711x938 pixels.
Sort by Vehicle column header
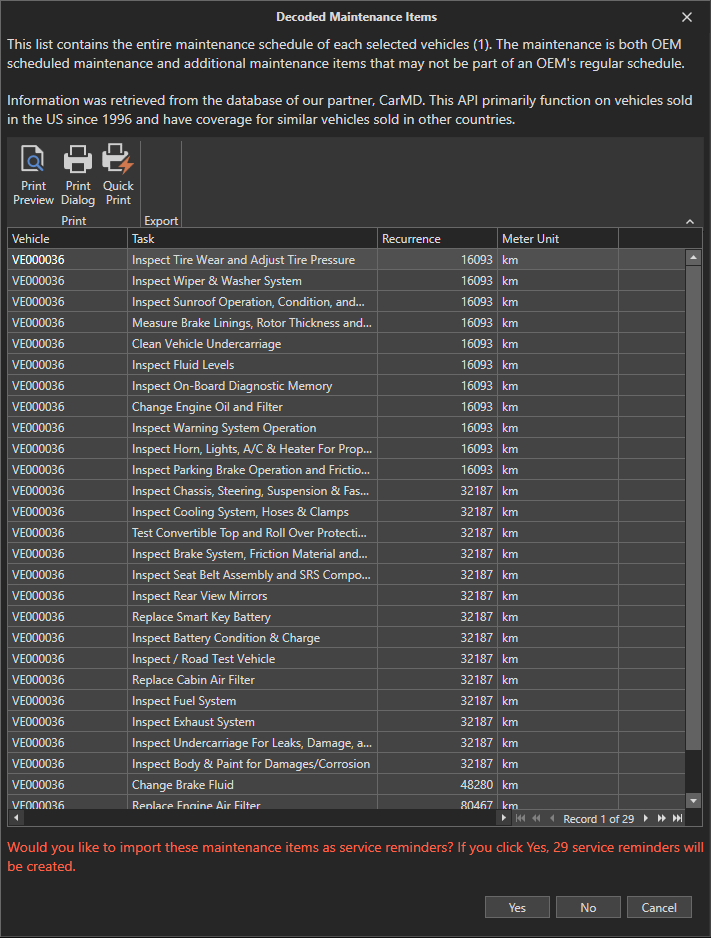pyautogui.click(x=67, y=239)
